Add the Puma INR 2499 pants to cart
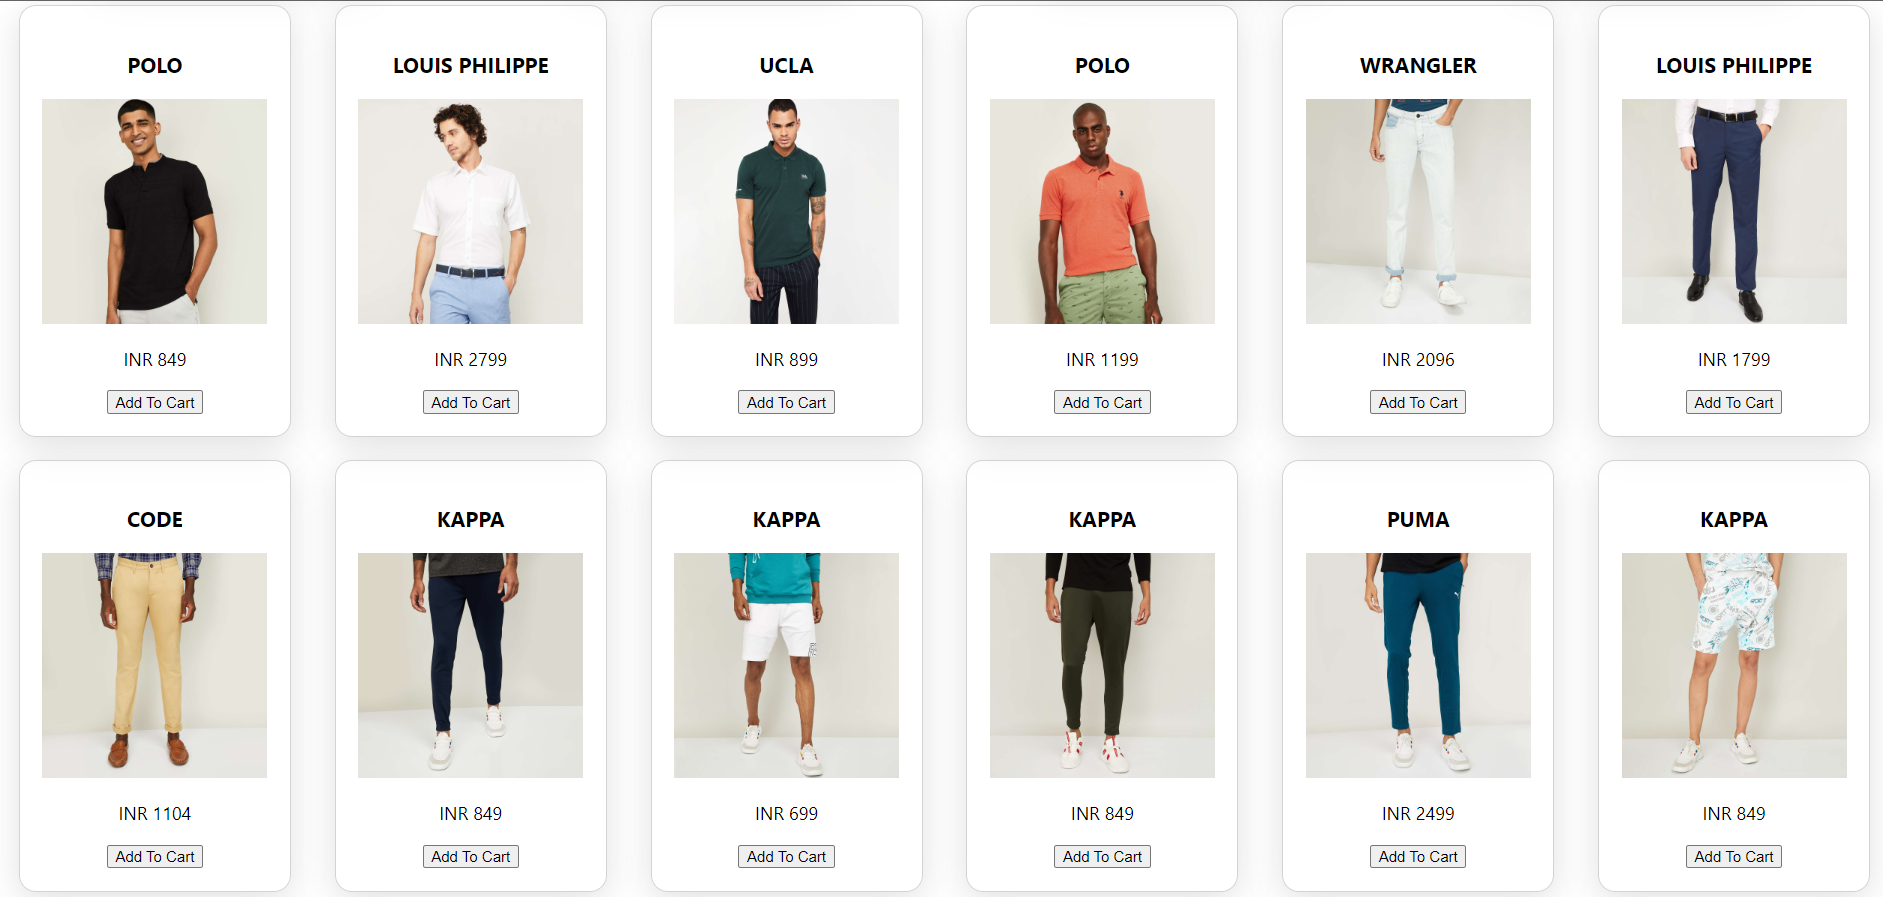This screenshot has width=1883, height=897. pyautogui.click(x=1418, y=856)
